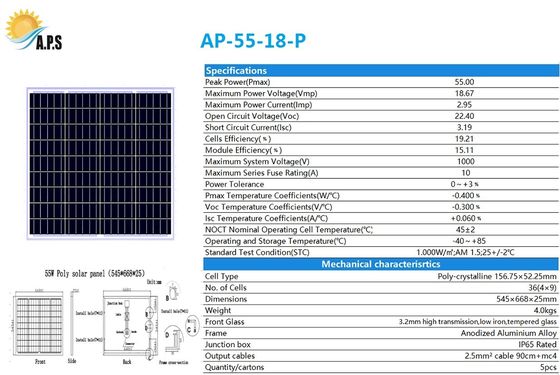Click the Maximum Power Current(Imp) label
The height and width of the screenshot is (375, 560).
coord(259,105)
